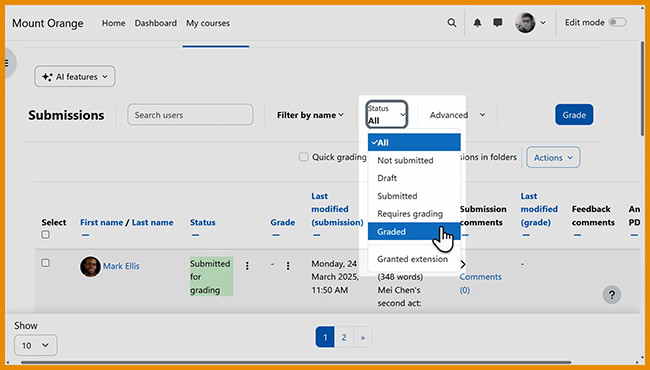Click the help question mark button
650x370 pixels.
point(611,295)
